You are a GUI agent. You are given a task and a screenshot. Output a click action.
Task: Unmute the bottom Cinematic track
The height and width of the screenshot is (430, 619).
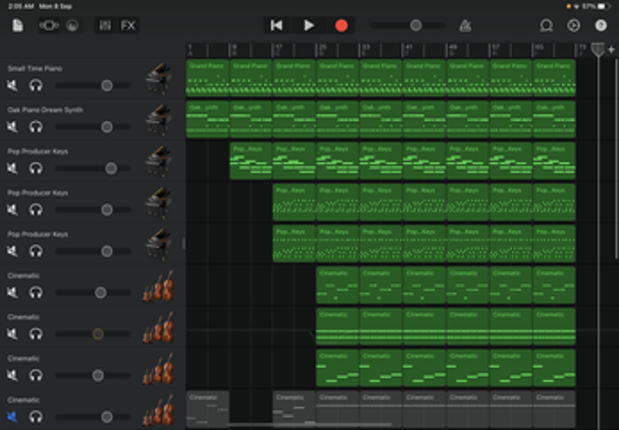coord(12,417)
